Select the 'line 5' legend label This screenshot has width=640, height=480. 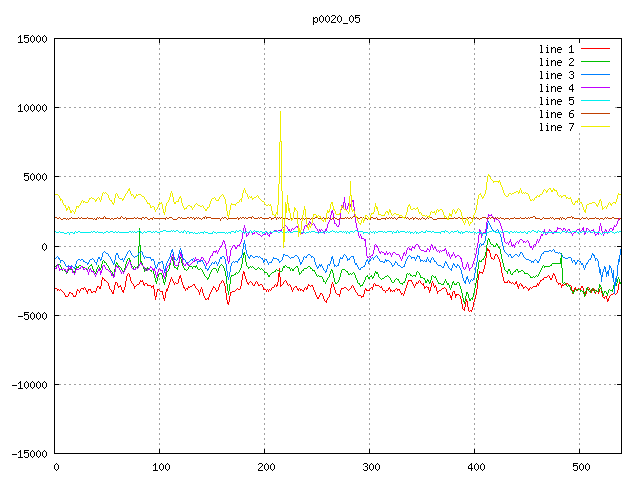point(556,101)
